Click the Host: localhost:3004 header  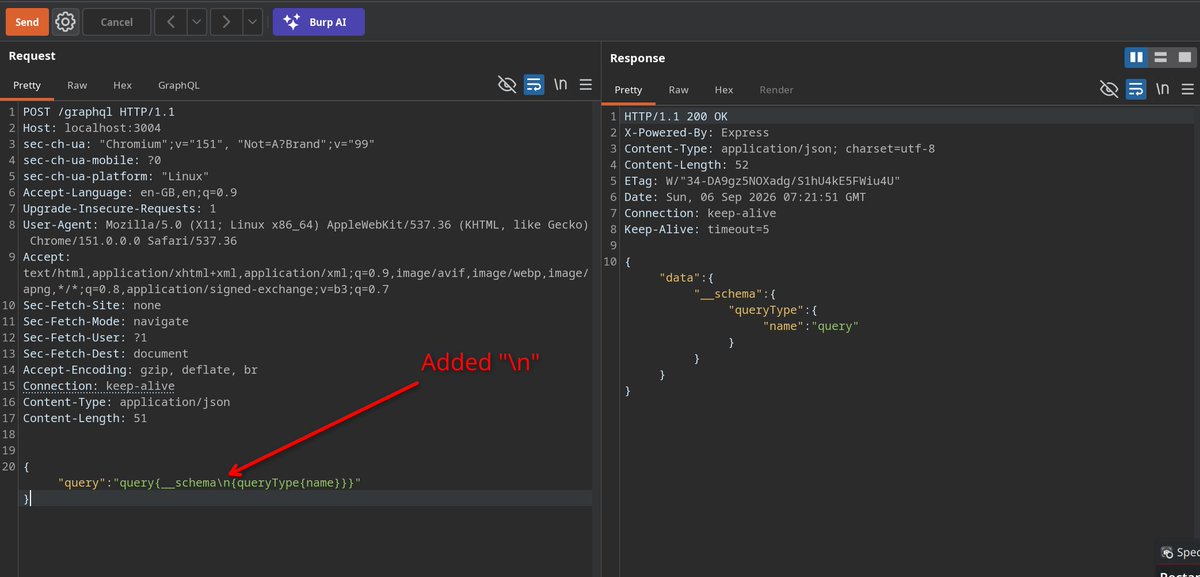pos(92,128)
